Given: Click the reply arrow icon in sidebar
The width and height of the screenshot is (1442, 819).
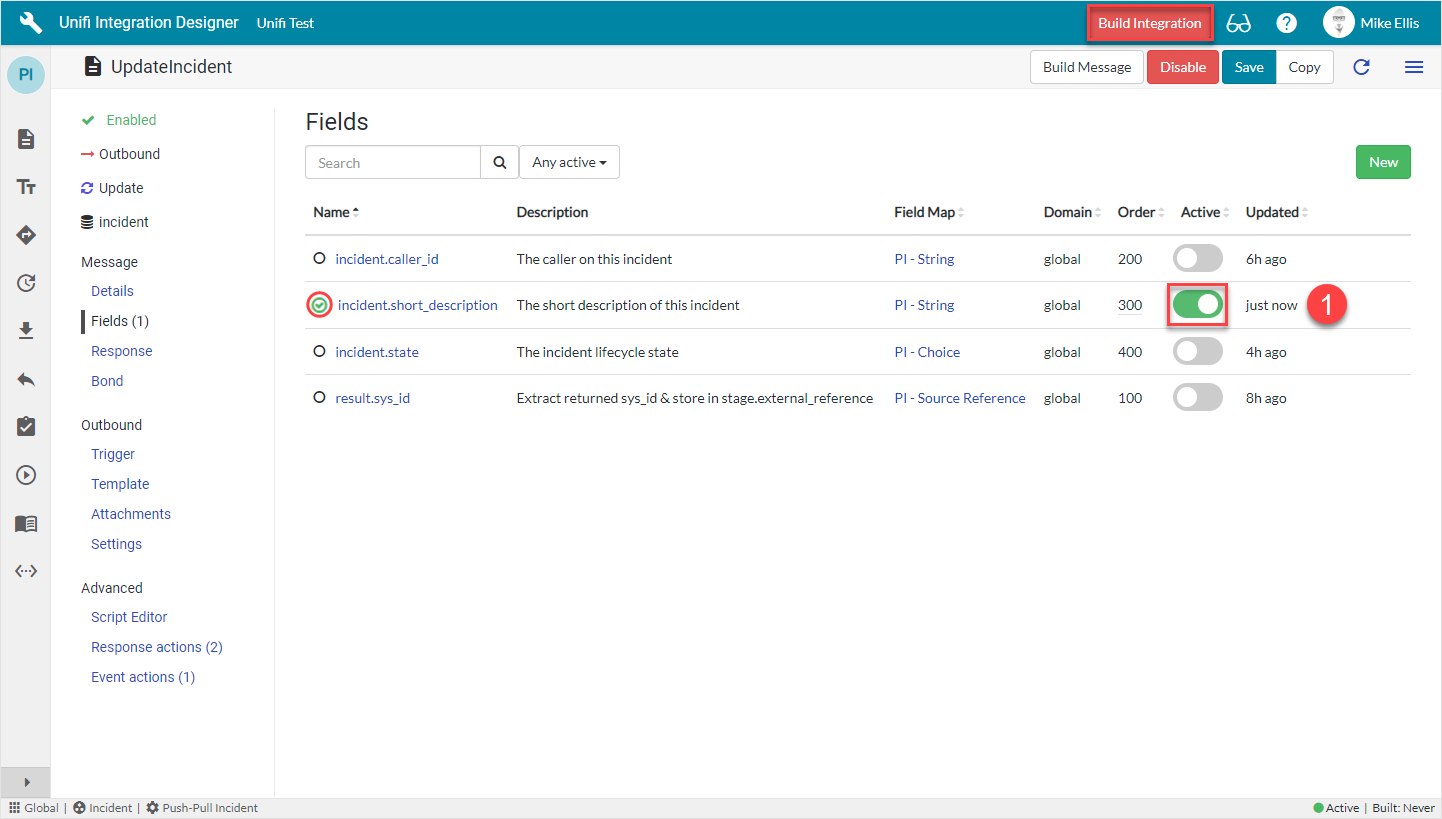Looking at the screenshot, I should 26,379.
